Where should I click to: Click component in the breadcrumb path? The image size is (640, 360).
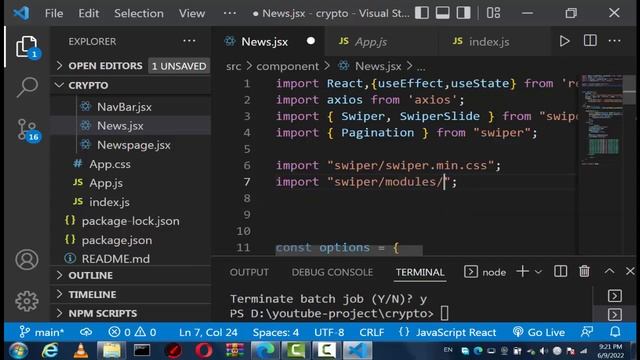click(x=287, y=66)
